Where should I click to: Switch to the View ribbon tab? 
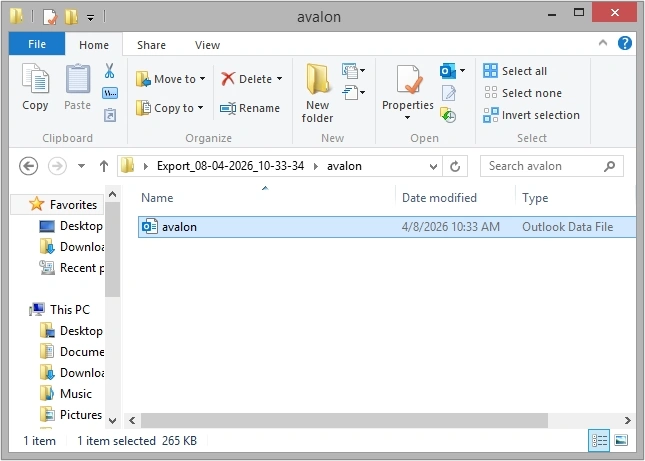(207, 45)
